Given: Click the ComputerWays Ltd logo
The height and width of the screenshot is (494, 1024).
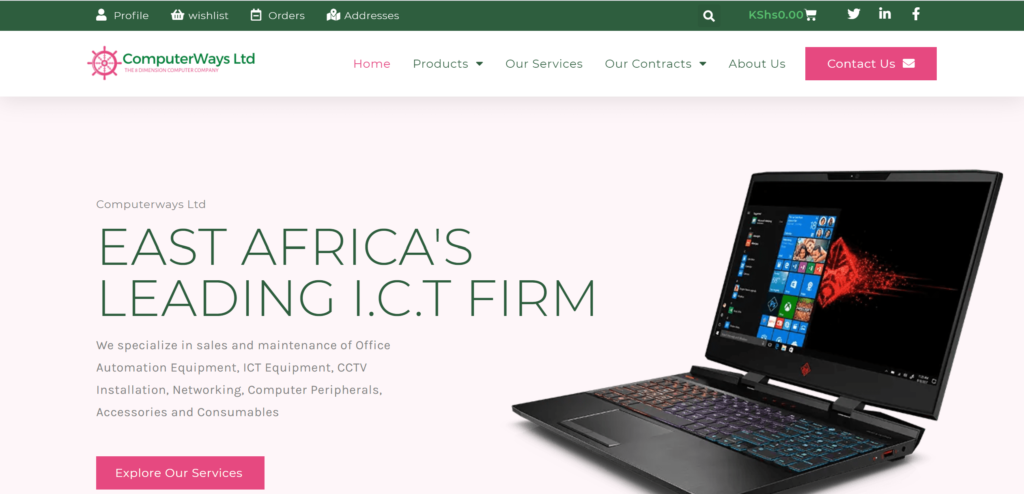Looking at the screenshot, I should [171, 63].
